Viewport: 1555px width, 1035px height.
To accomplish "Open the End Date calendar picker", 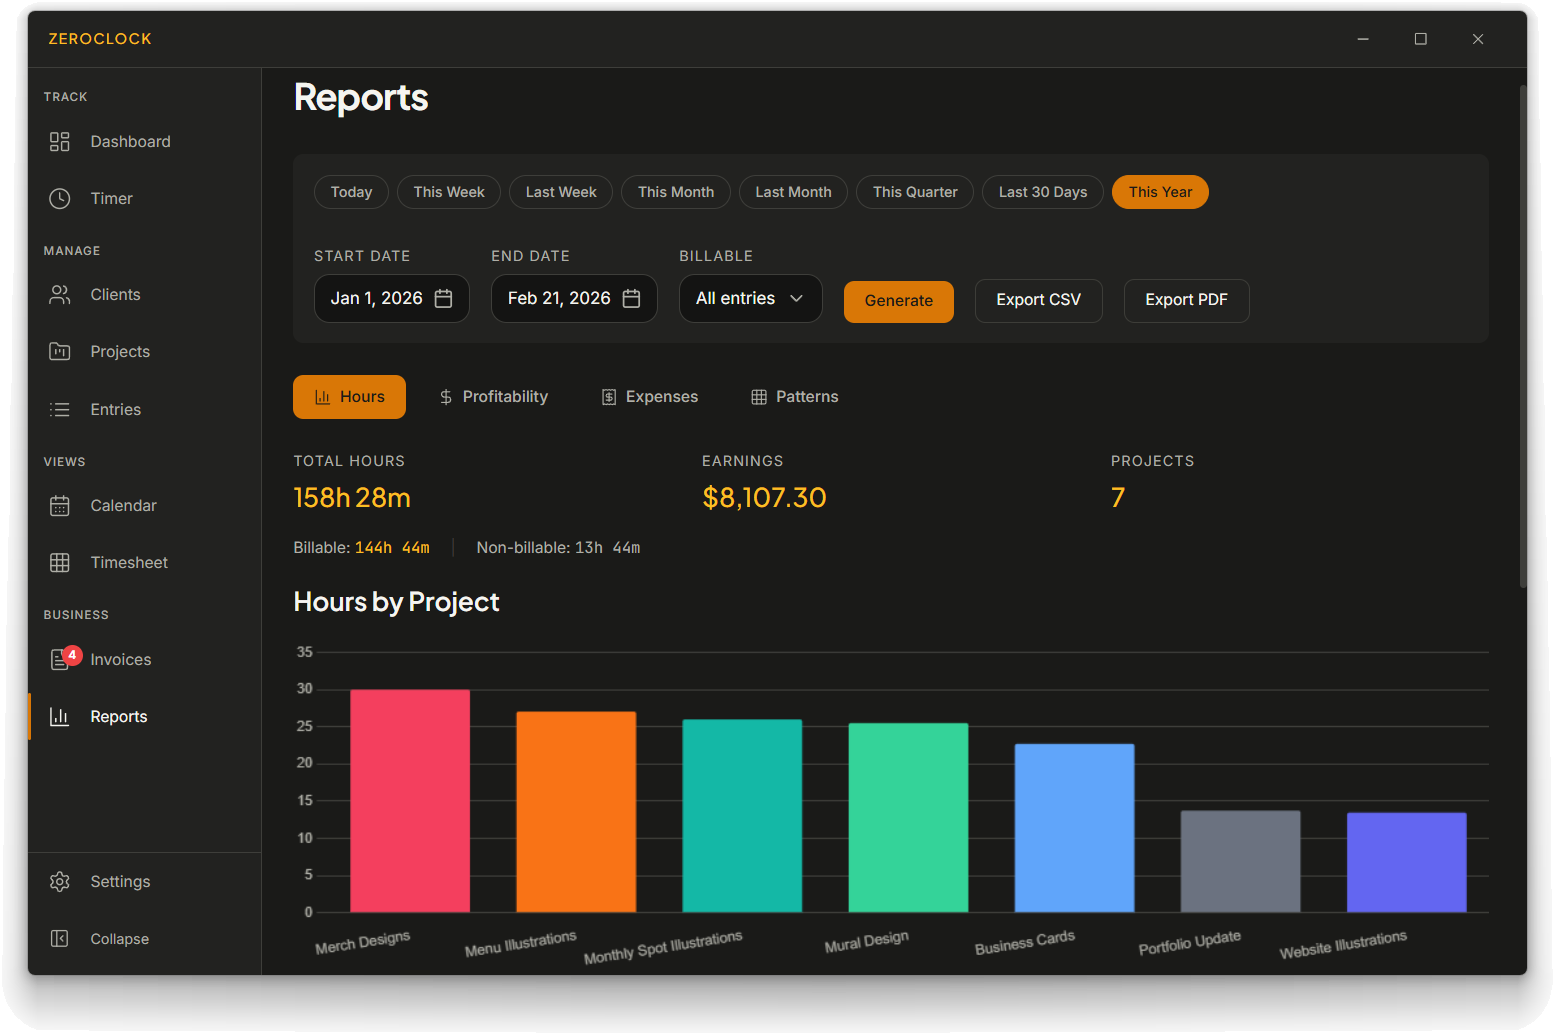I will pos(631,299).
